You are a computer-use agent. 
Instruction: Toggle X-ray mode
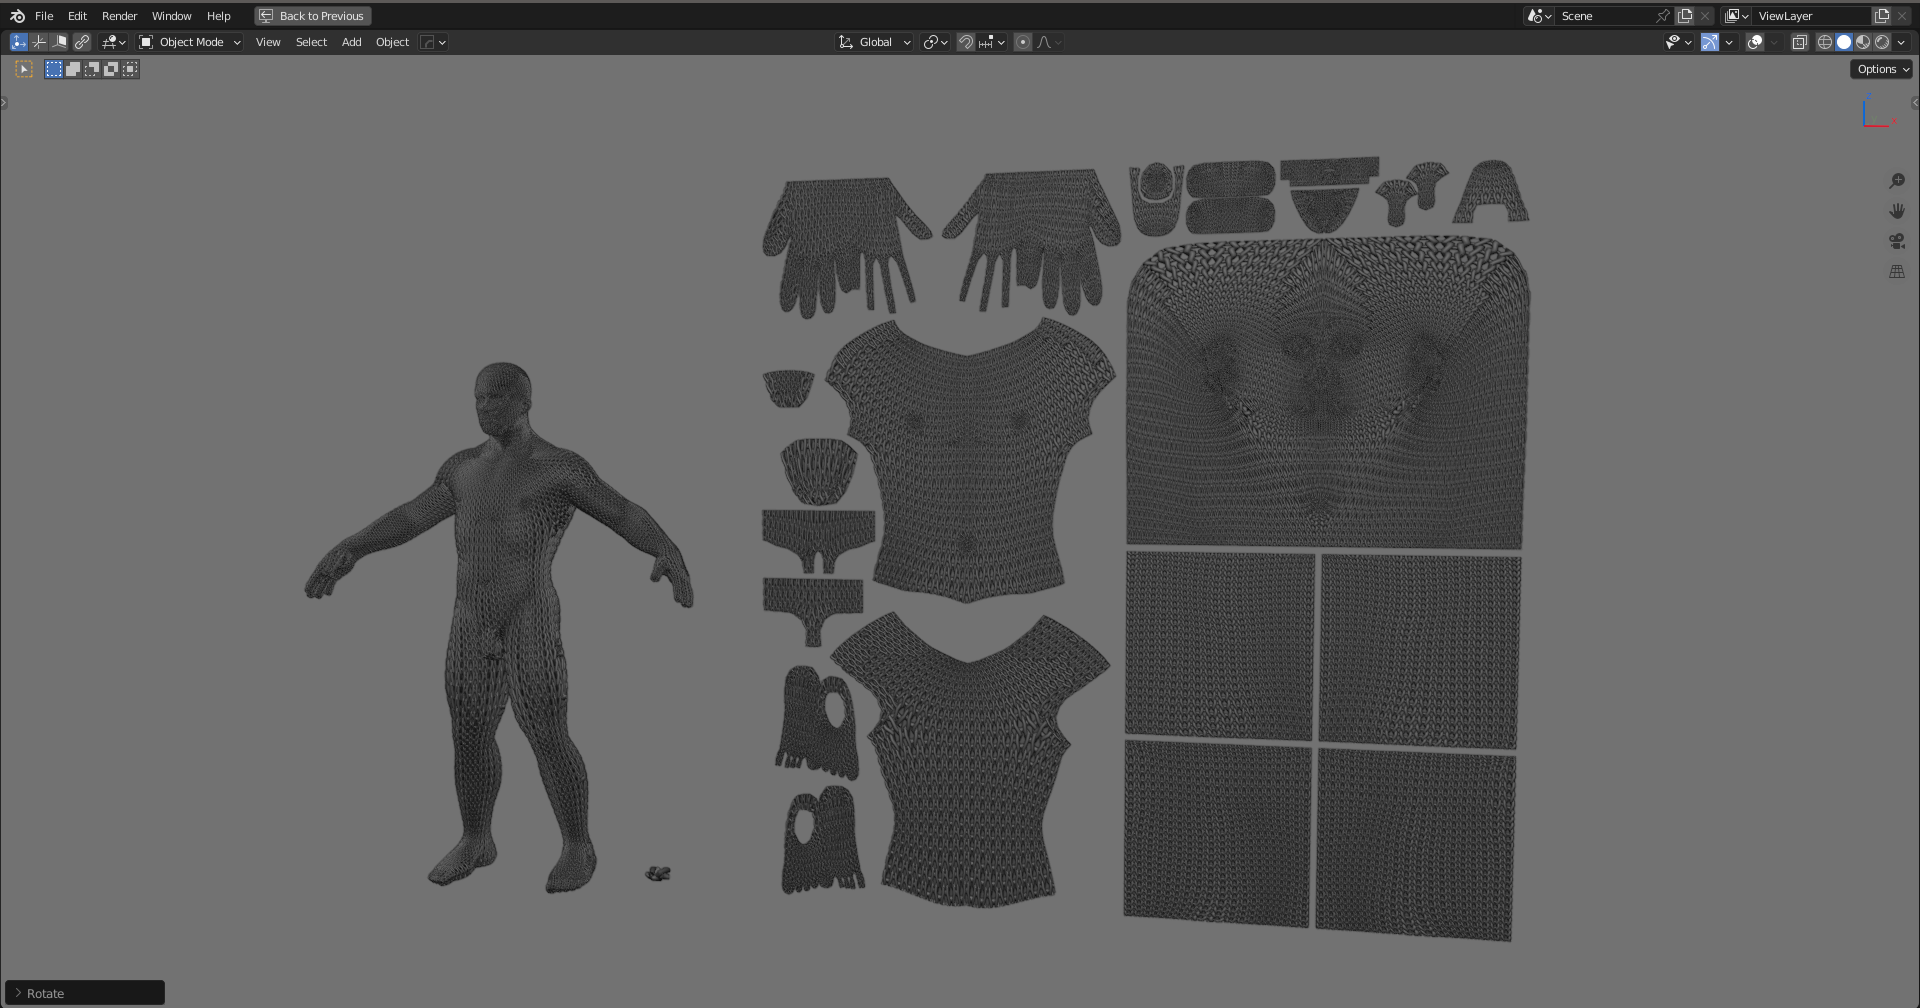point(1799,42)
